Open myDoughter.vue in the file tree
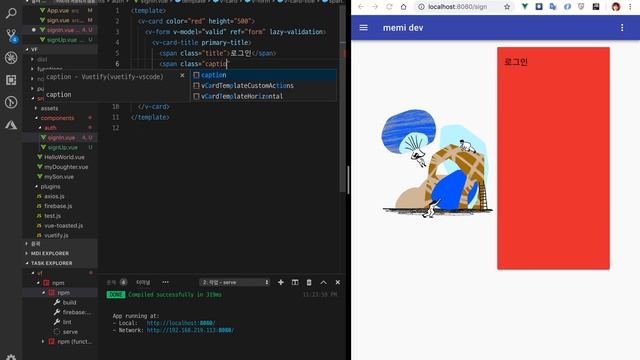This screenshot has width=640, height=360. 66,167
